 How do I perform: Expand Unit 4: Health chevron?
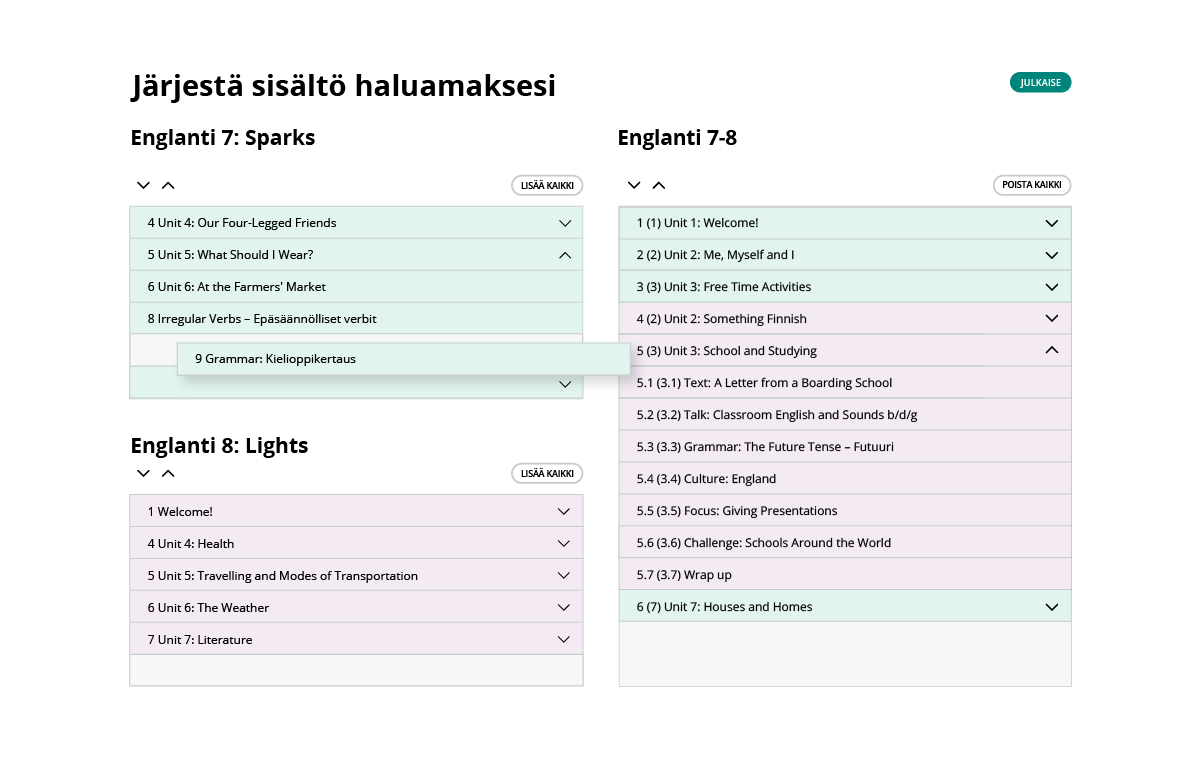point(564,544)
